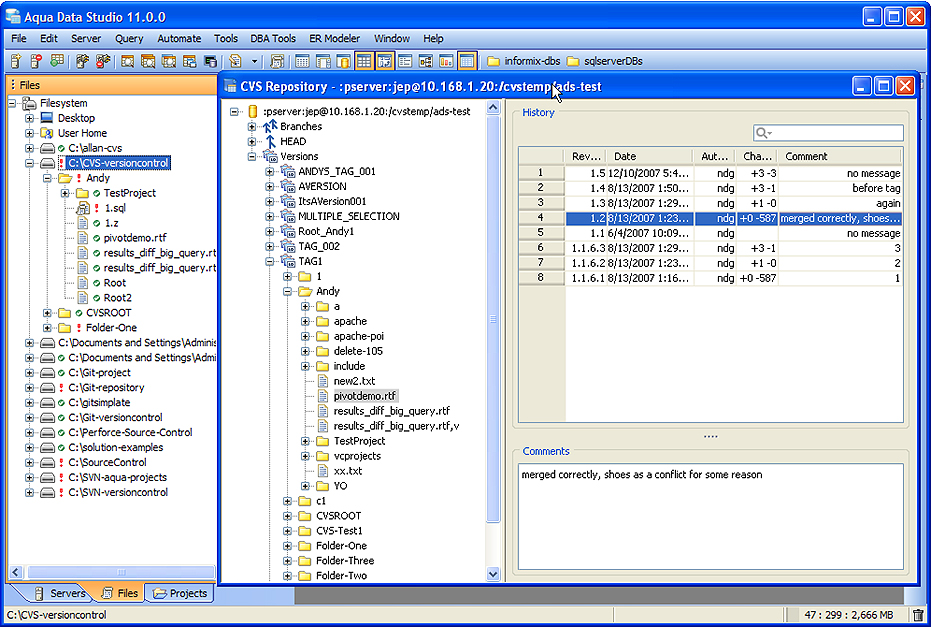Click the garbage collection trash can icon
The height and width of the screenshot is (627, 931).
point(918,615)
